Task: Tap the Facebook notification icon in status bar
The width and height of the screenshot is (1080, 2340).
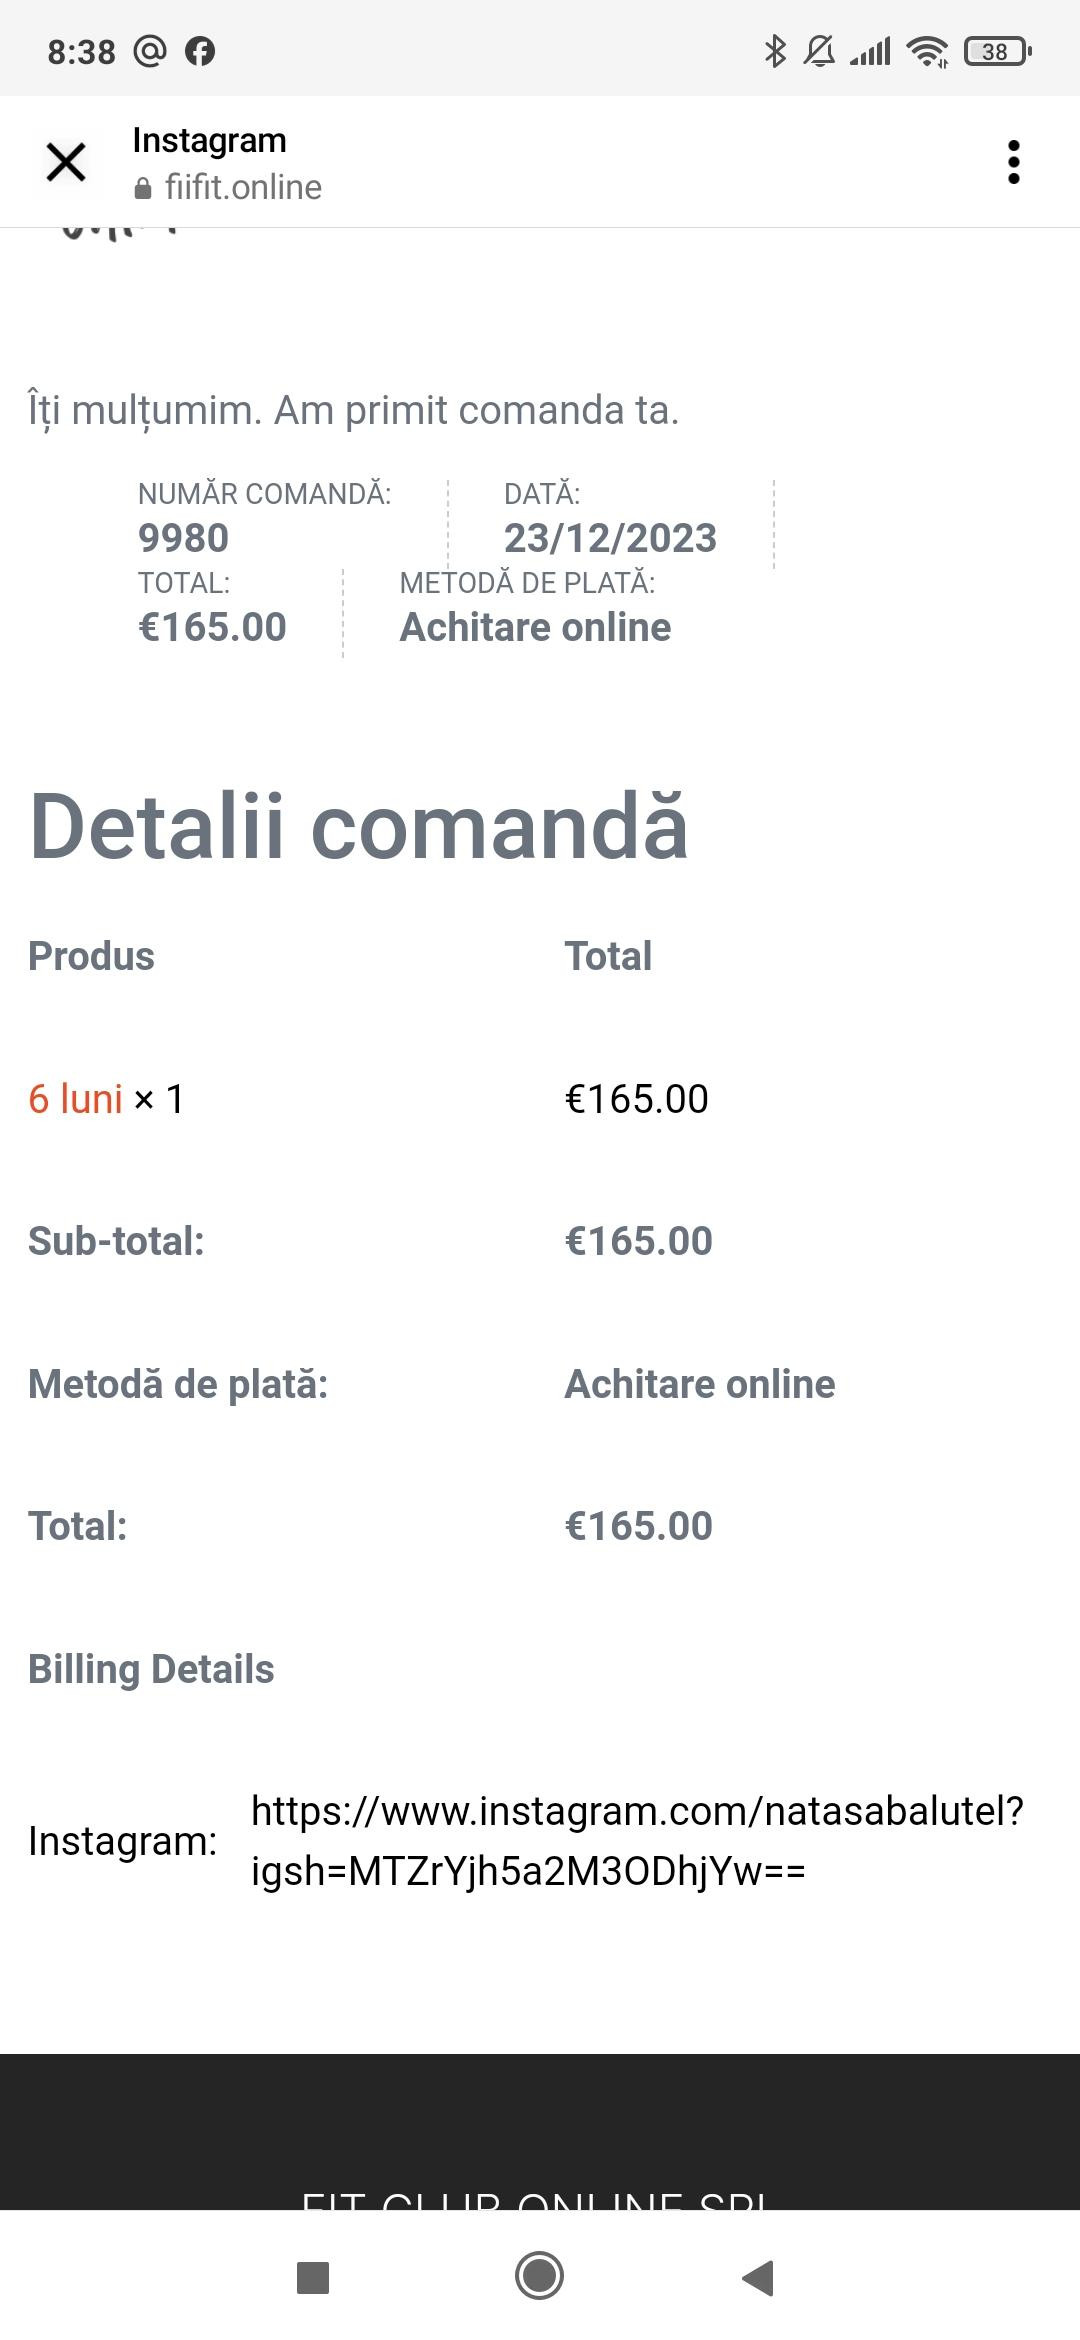Action: [x=200, y=51]
